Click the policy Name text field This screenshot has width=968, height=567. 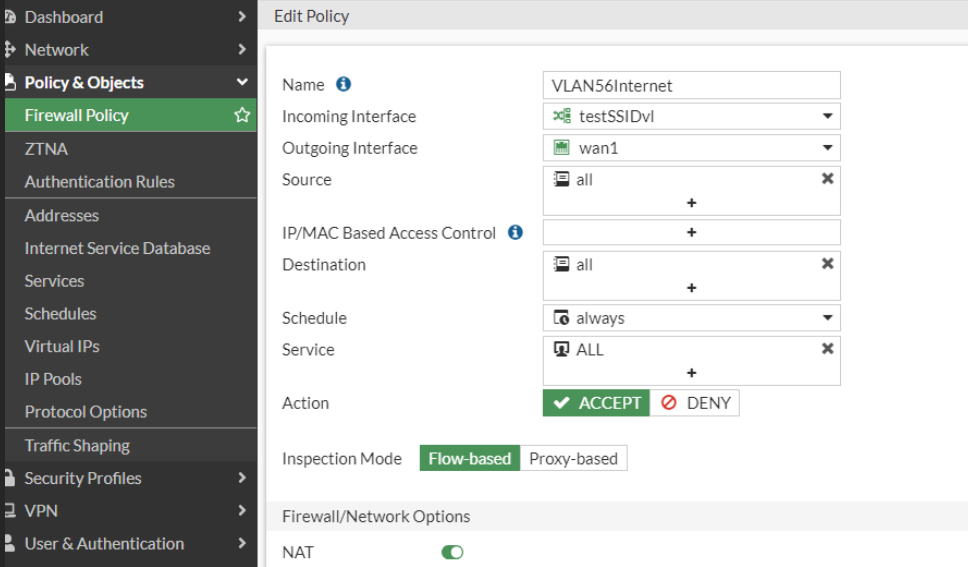click(x=691, y=85)
